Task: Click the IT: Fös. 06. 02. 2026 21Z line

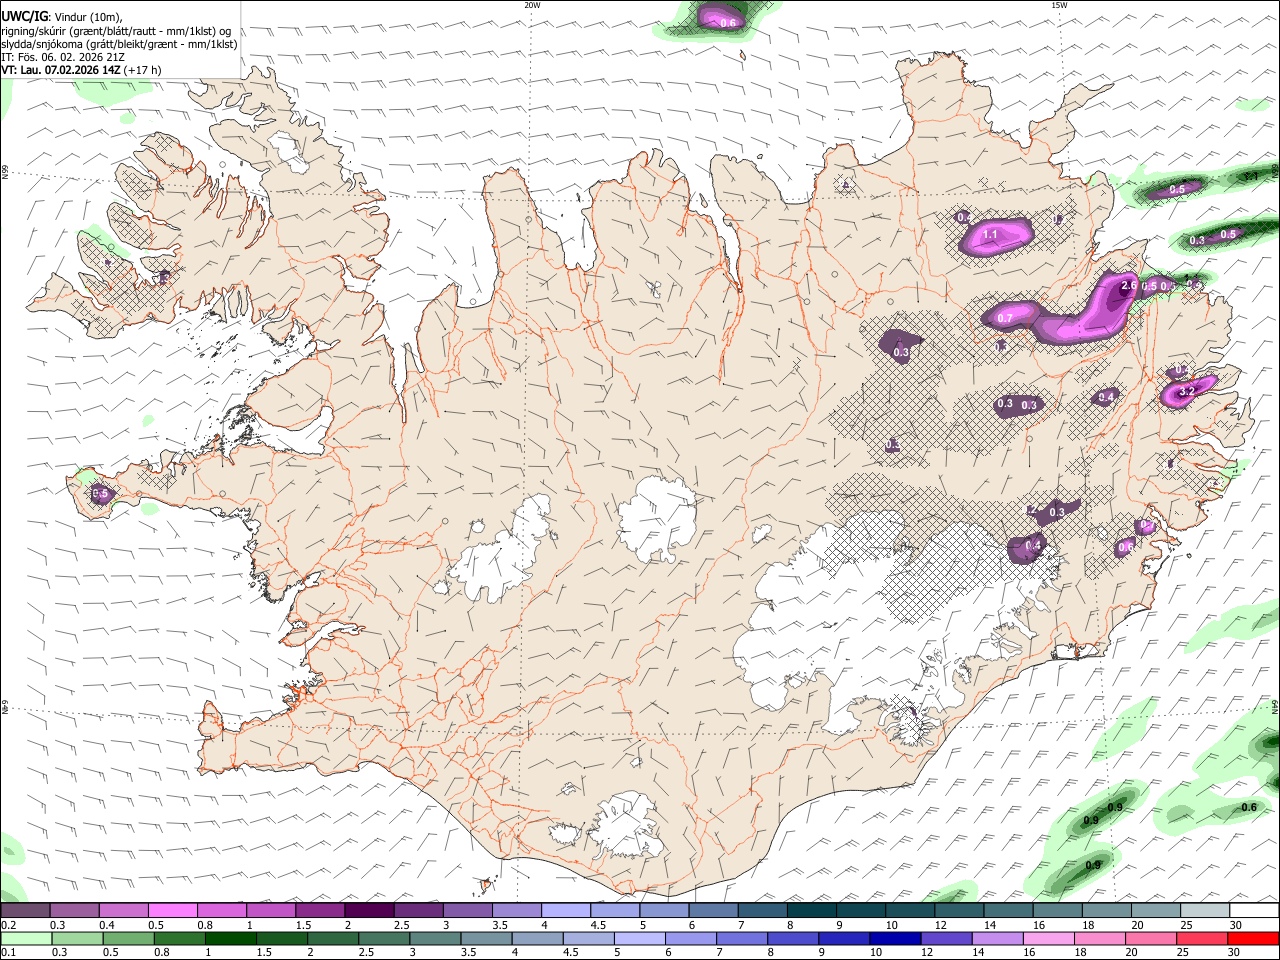Action: (x=63, y=57)
